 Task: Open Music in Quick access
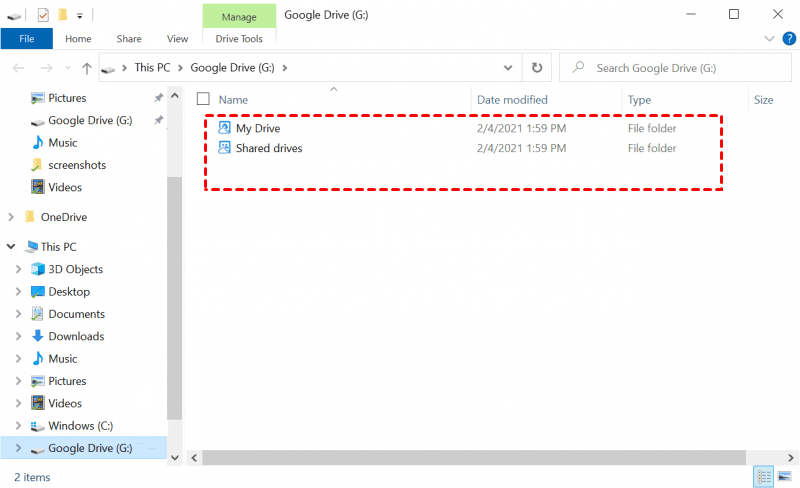coord(62,143)
